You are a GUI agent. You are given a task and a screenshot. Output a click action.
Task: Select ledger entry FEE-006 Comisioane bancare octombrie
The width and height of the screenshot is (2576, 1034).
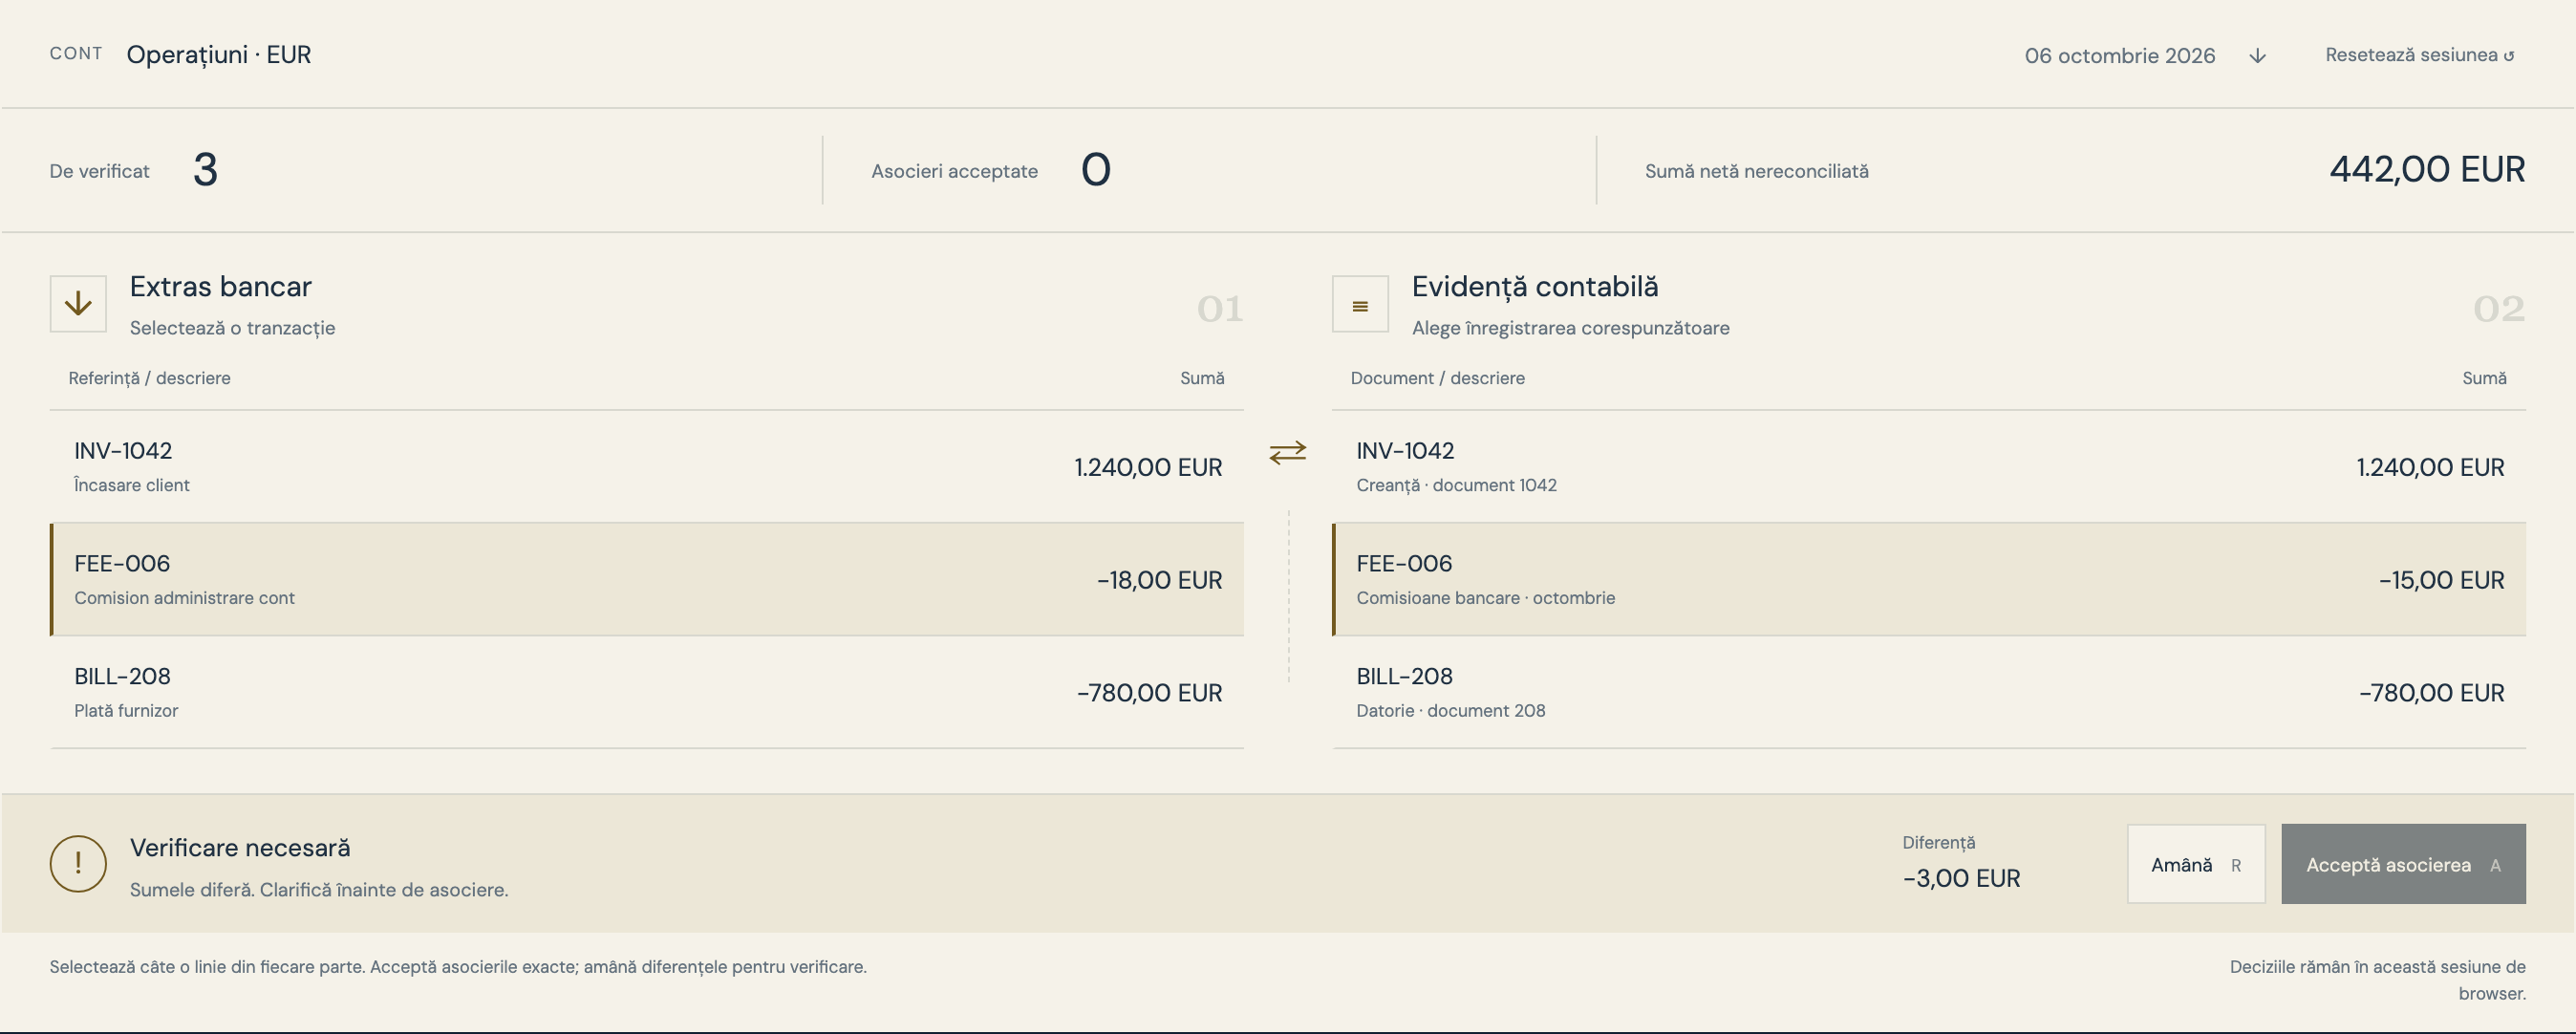pos(1929,580)
